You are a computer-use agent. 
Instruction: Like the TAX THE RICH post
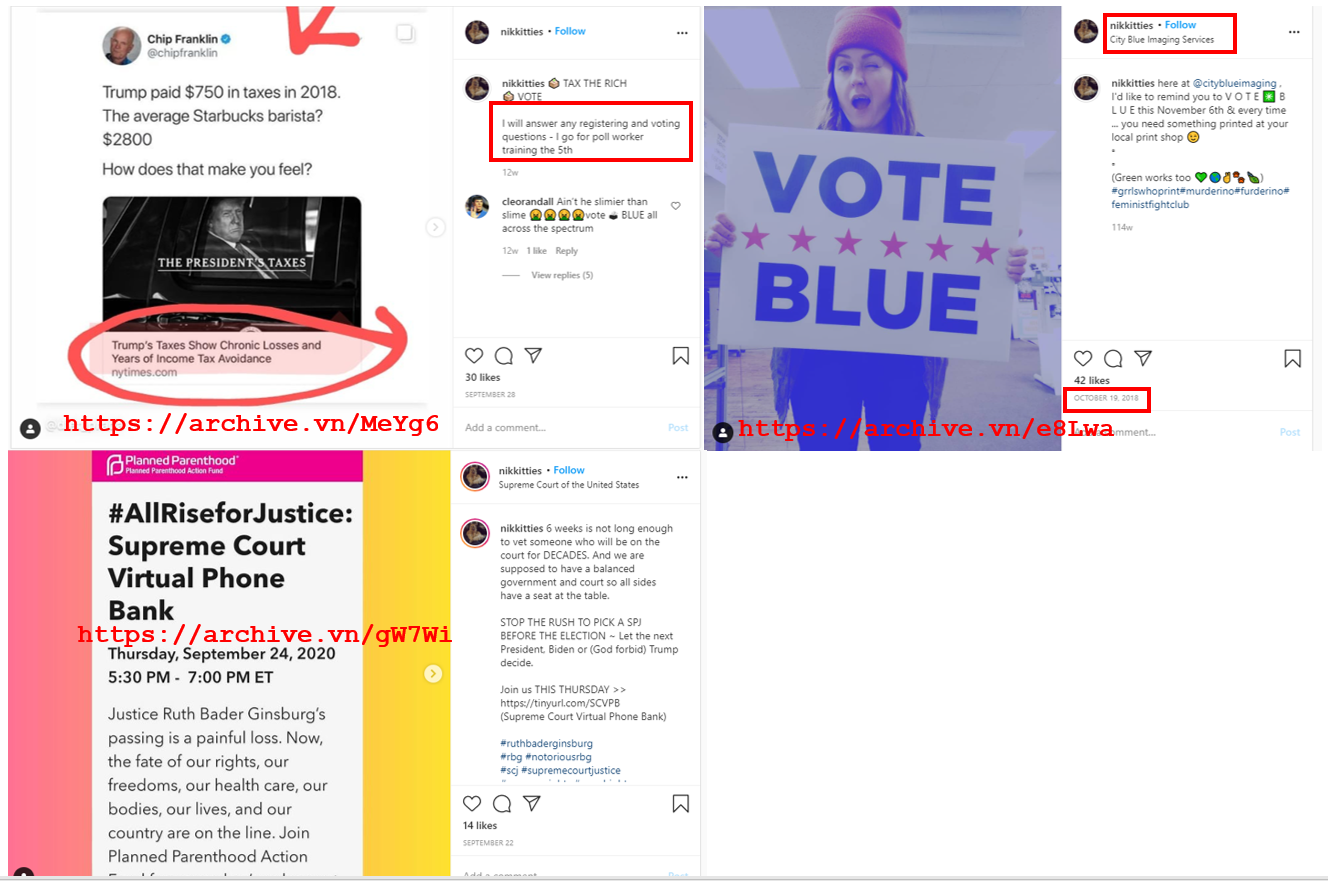tap(474, 356)
